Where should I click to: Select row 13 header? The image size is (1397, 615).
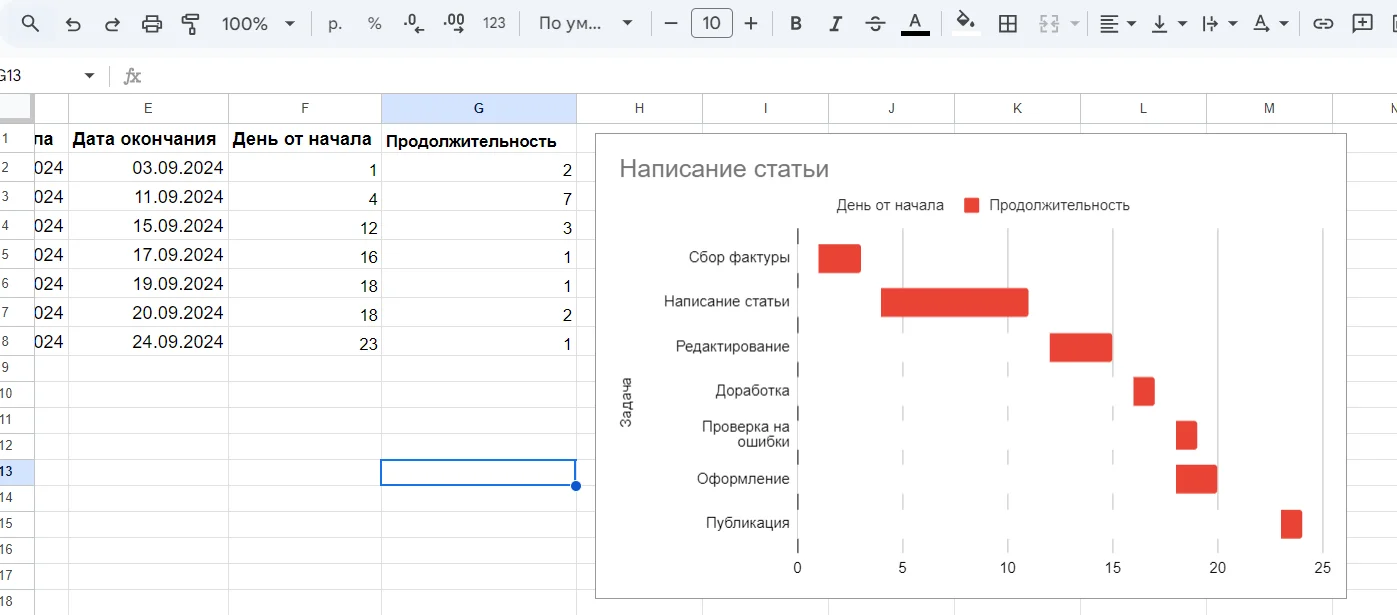[x=17, y=472]
